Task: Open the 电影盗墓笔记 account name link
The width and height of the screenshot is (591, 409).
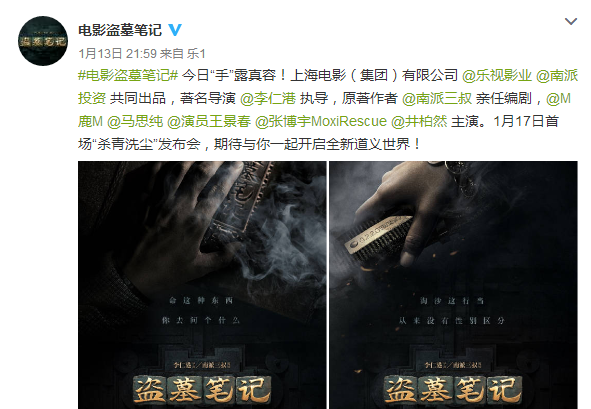Action: point(120,30)
